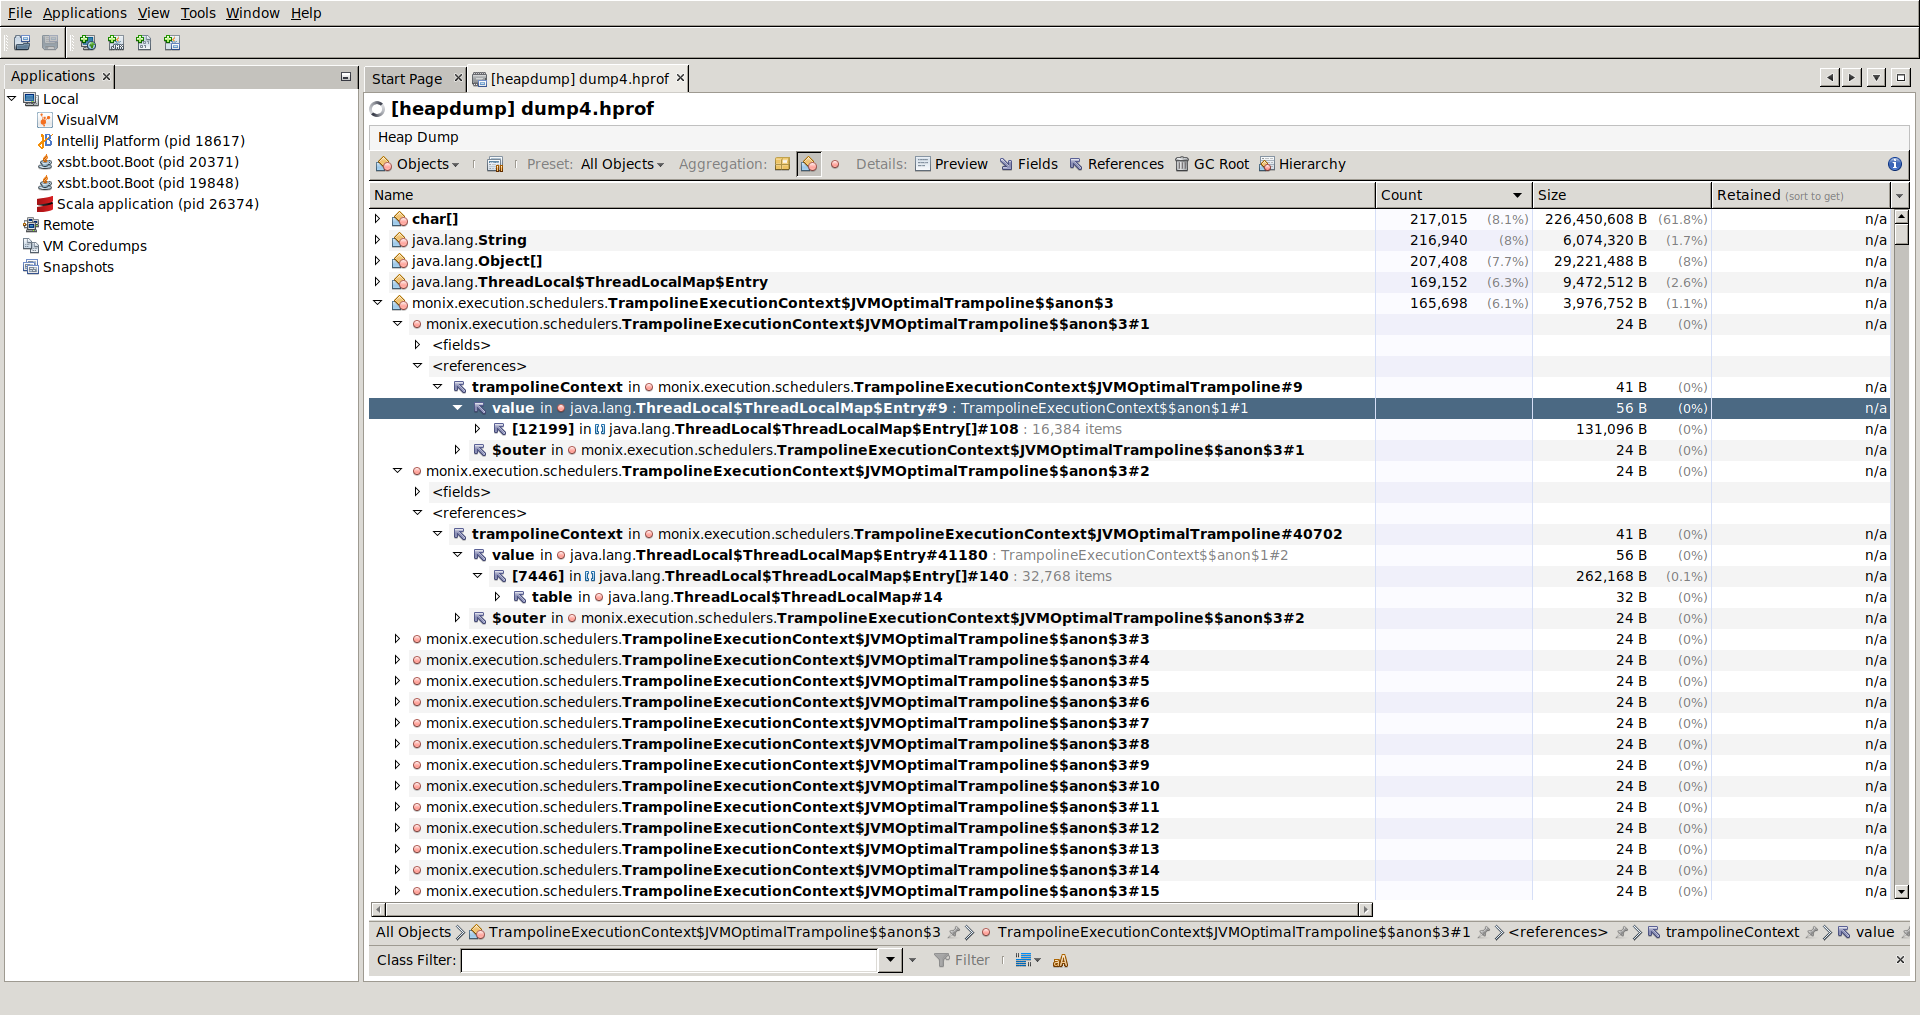Click the Load Snapshot toolbar icon
1920x1015 pixels.
(22, 42)
